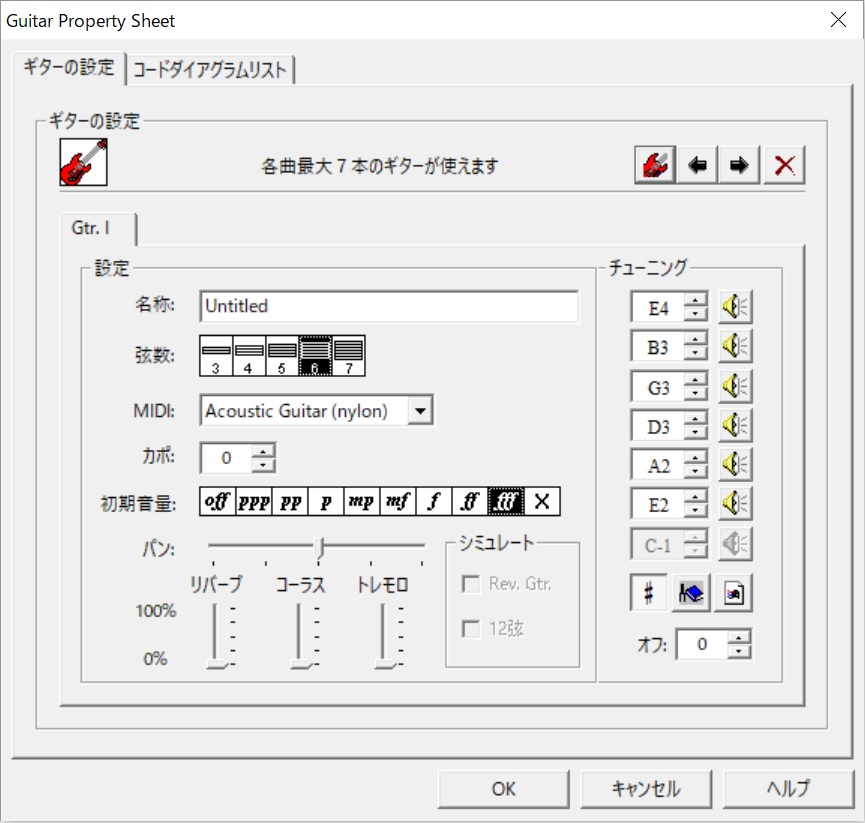The width and height of the screenshot is (865, 823).
Task: Open the MIDI instrument dropdown
Action: click(421, 410)
